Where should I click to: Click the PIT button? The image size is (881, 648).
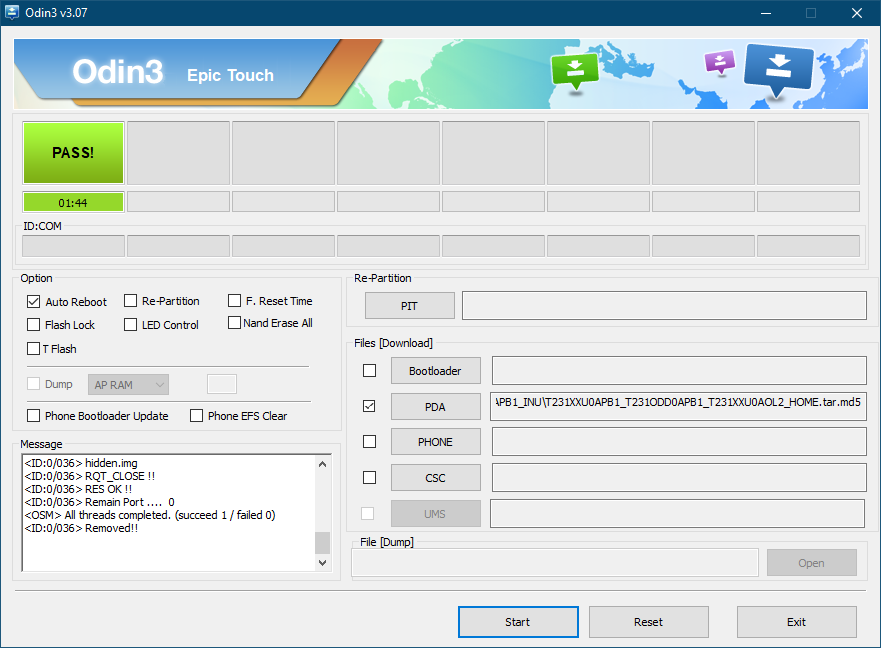pyautogui.click(x=410, y=306)
